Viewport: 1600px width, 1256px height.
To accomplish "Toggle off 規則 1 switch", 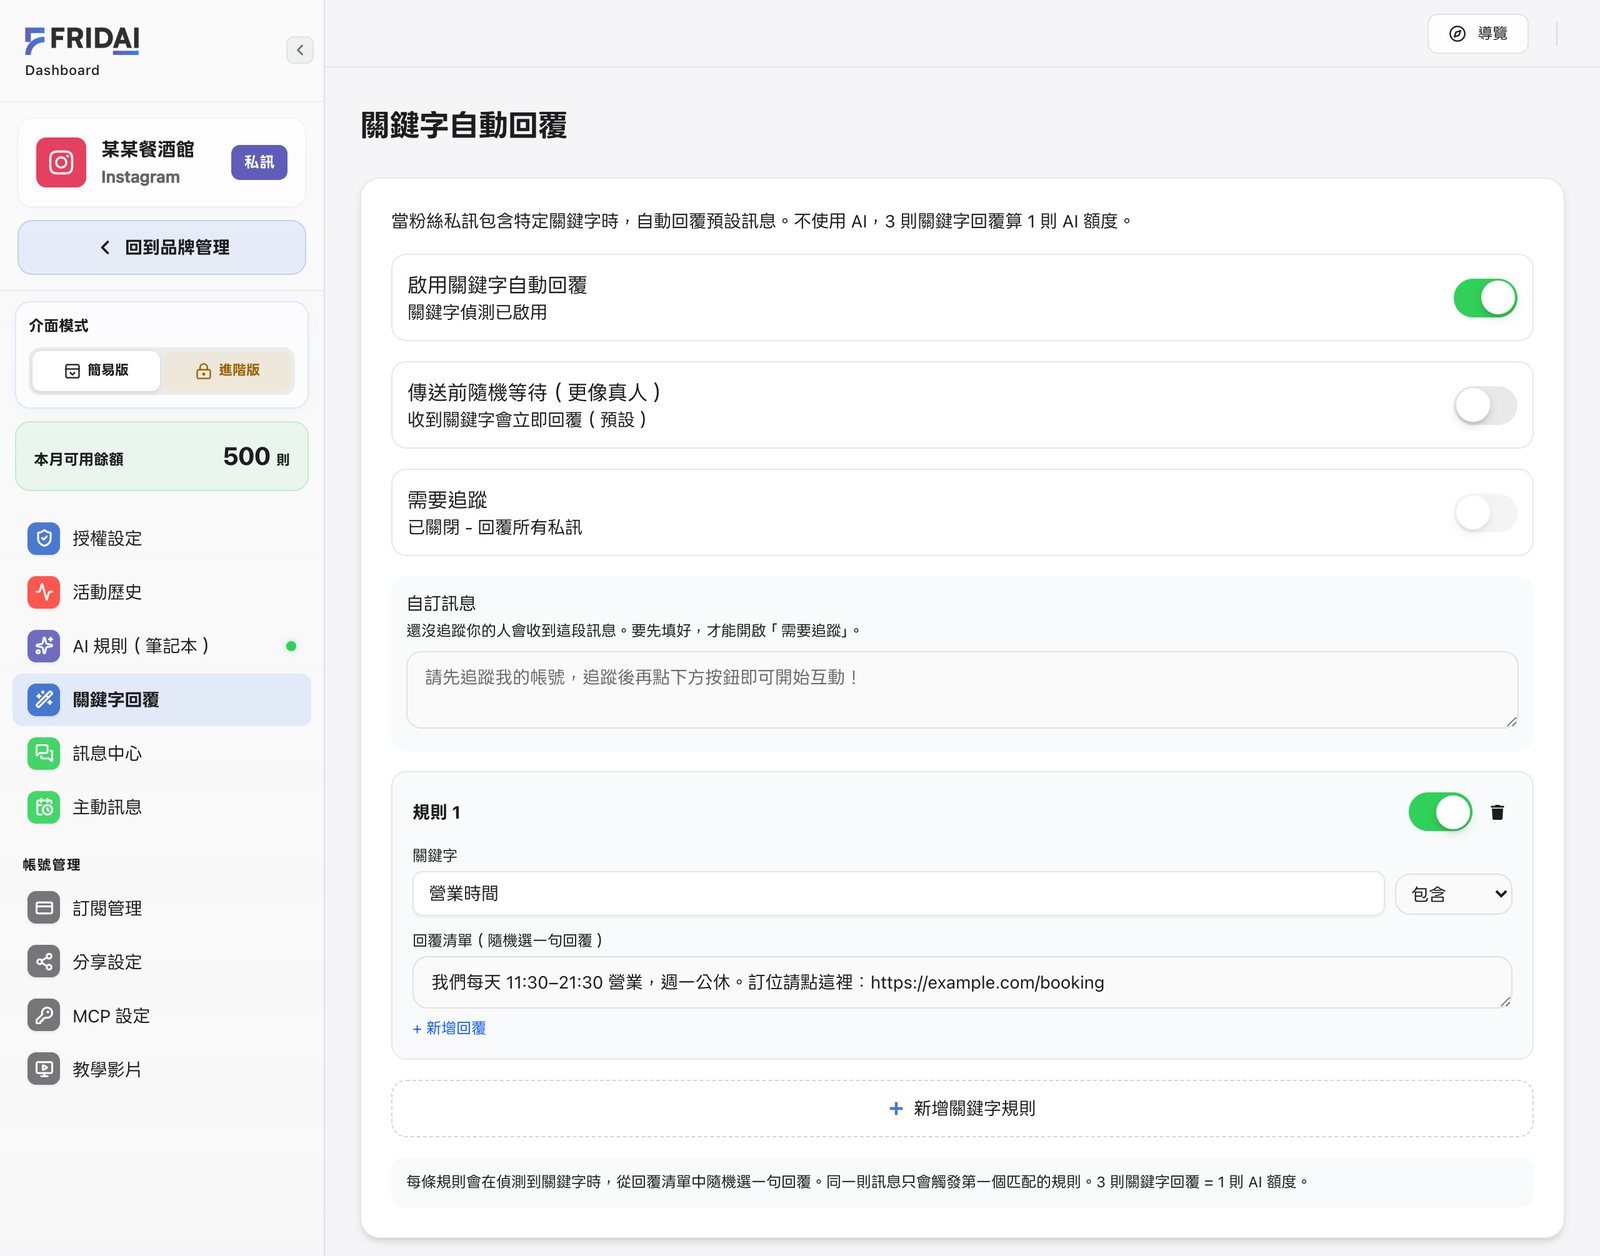I will click(1440, 812).
